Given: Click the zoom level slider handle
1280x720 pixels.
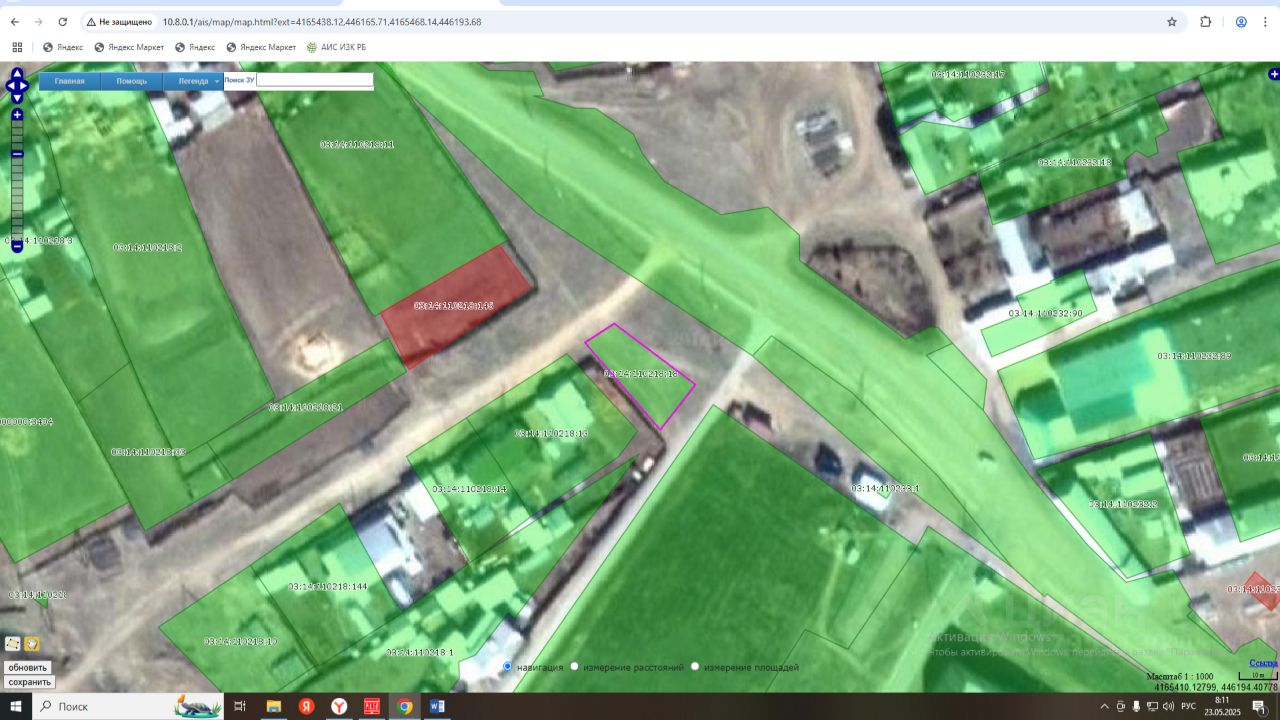Looking at the screenshot, I should 17,154.
